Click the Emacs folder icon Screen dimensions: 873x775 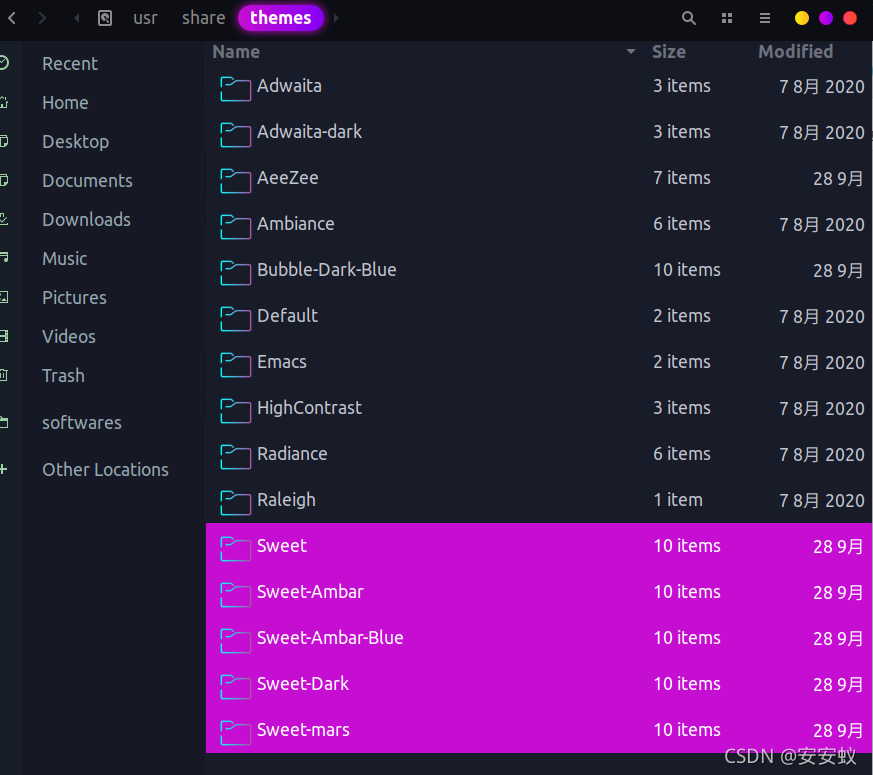coord(235,365)
